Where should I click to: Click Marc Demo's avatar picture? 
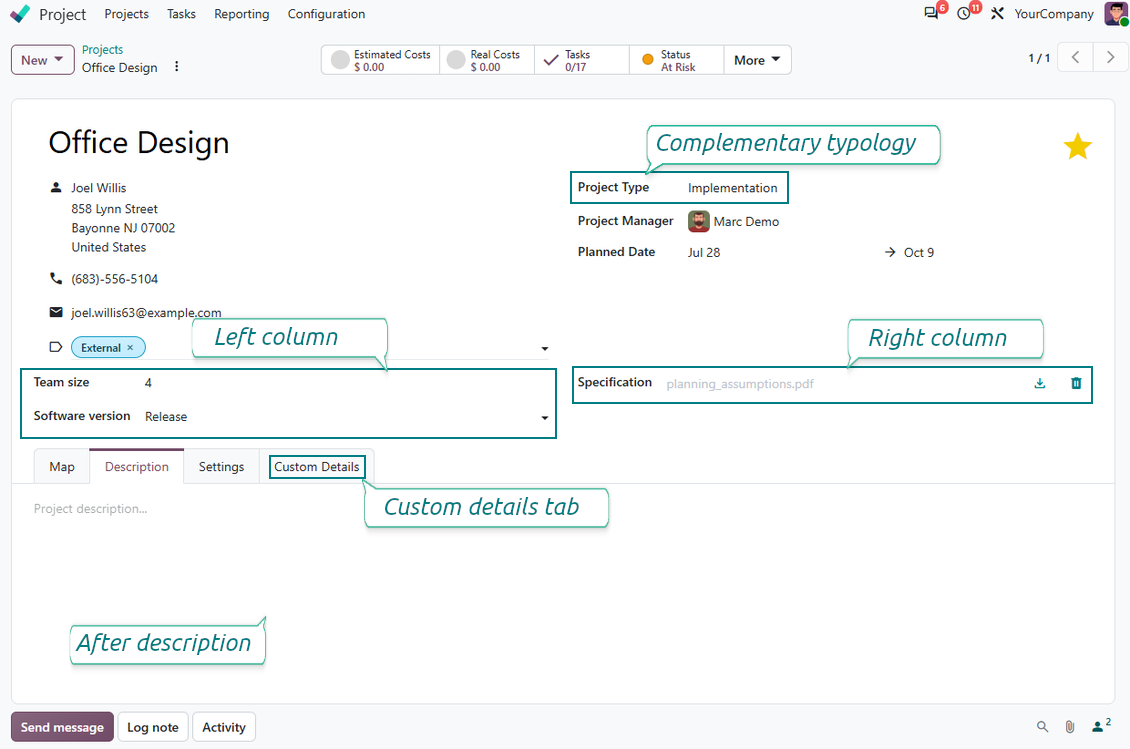(698, 221)
